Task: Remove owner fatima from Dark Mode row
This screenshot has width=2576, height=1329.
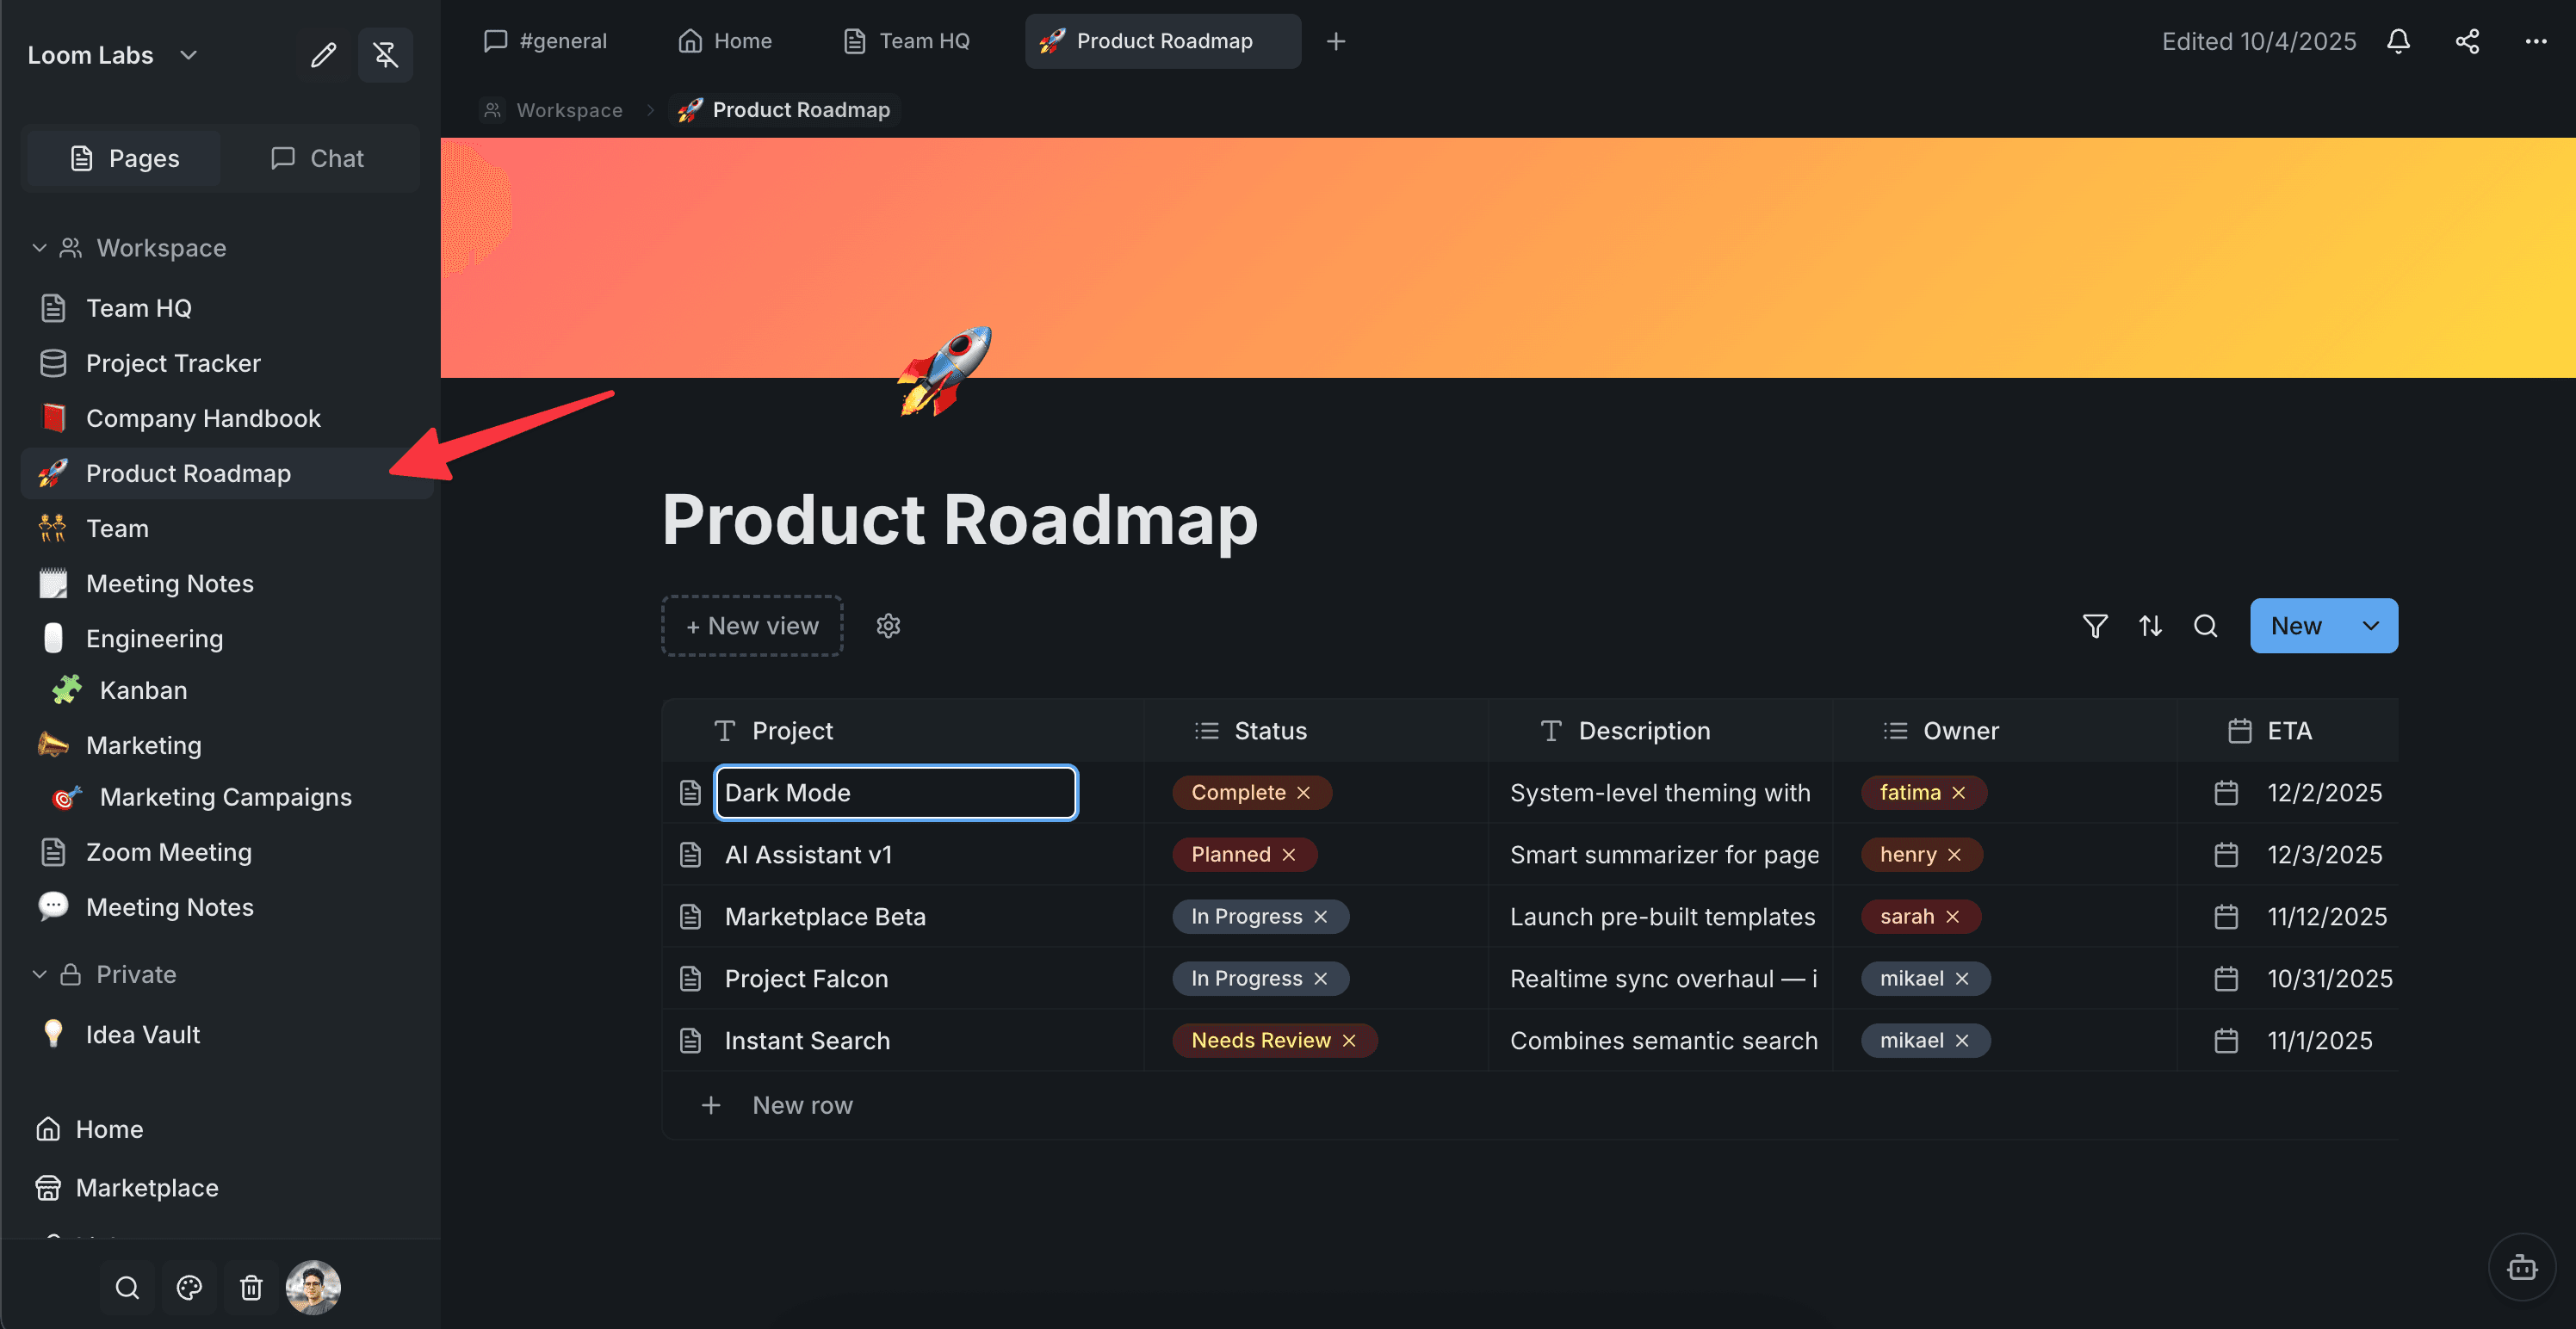Action: tap(1960, 792)
